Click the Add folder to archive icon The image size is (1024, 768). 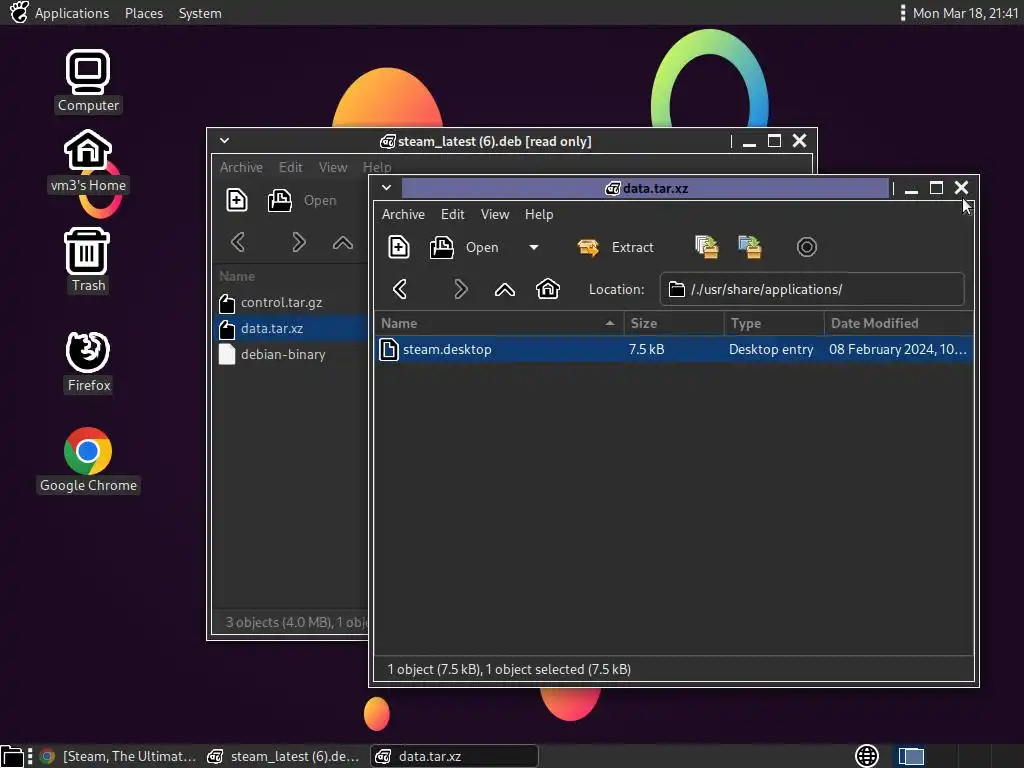[750, 247]
